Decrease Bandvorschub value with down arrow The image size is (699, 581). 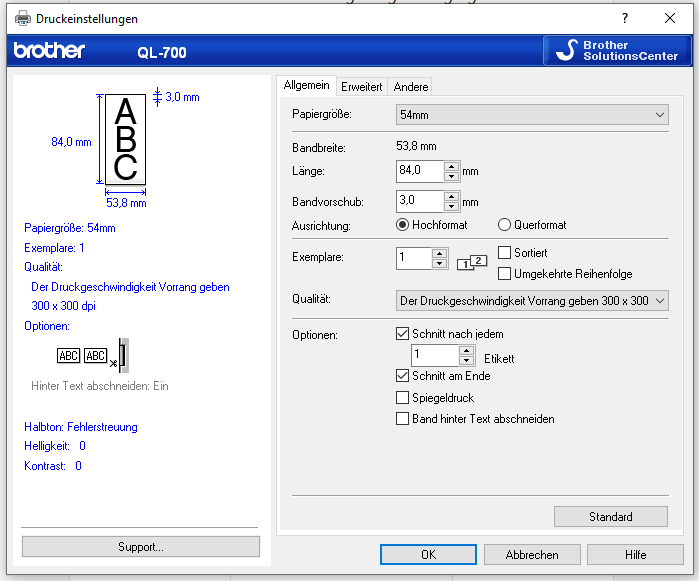tap(451, 207)
